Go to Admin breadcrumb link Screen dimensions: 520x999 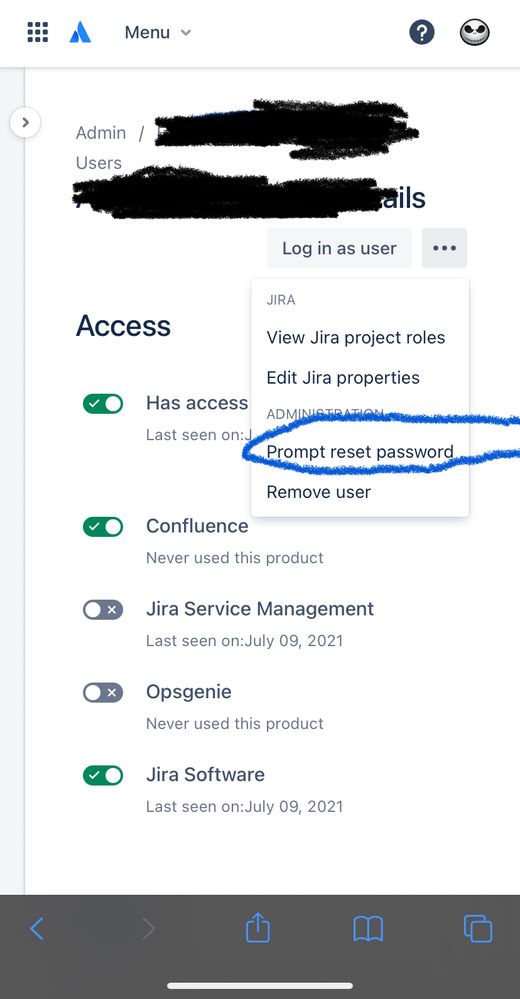point(101,133)
